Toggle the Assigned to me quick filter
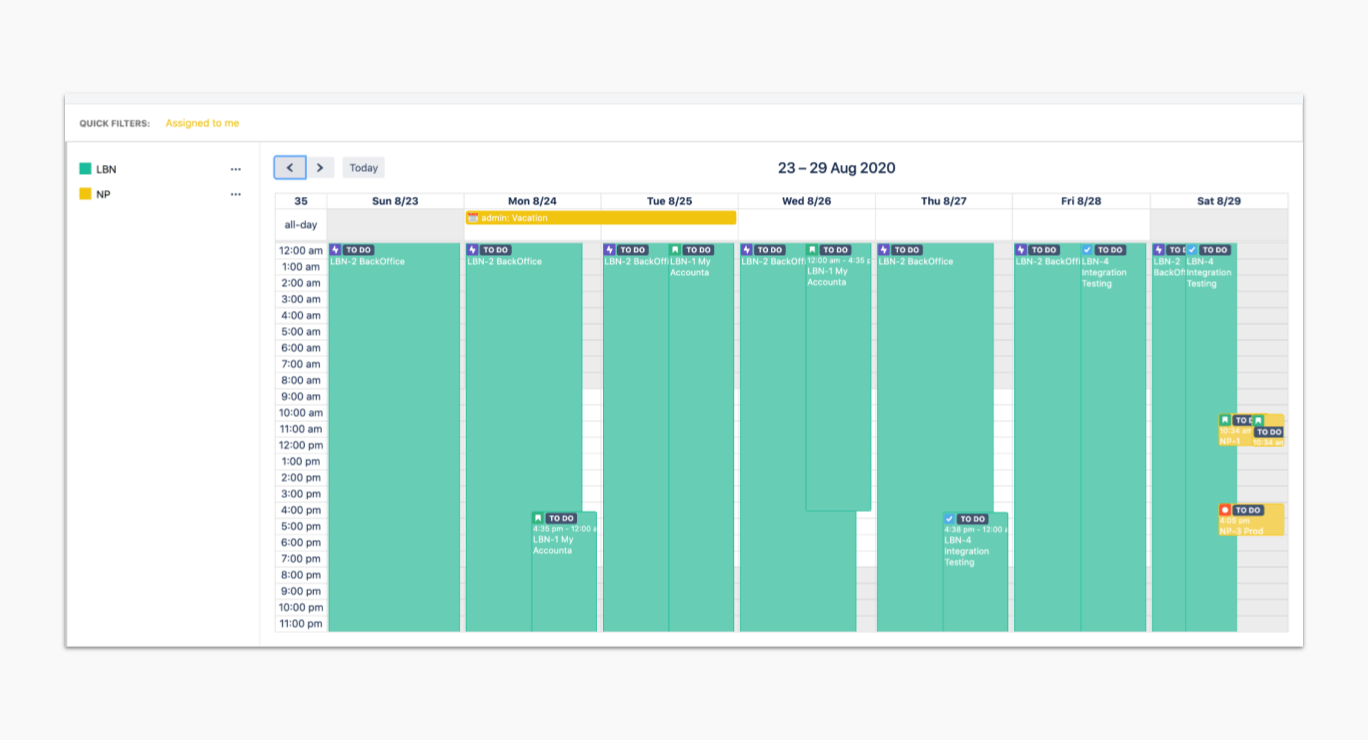This screenshot has height=740, width=1368. [x=202, y=123]
